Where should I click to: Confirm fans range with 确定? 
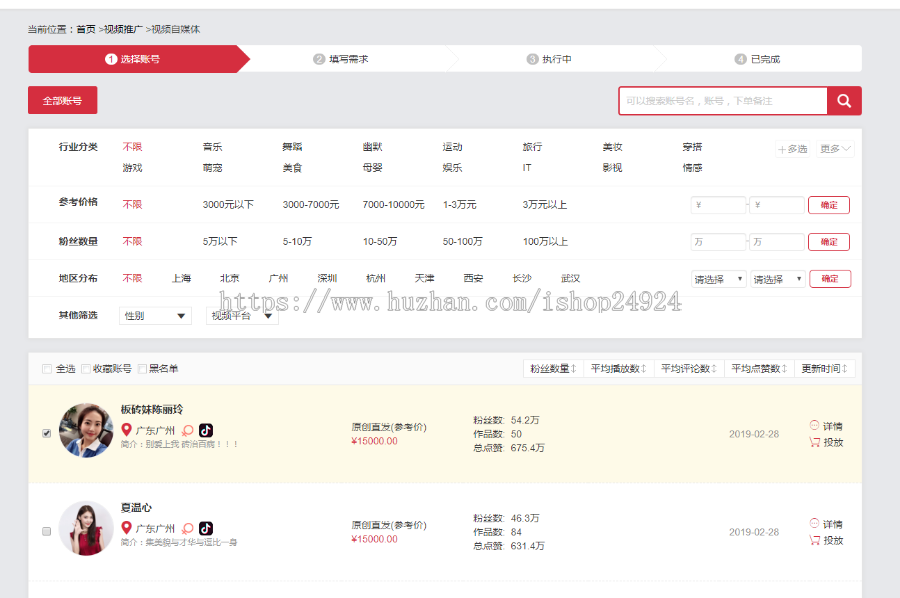coord(829,242)
